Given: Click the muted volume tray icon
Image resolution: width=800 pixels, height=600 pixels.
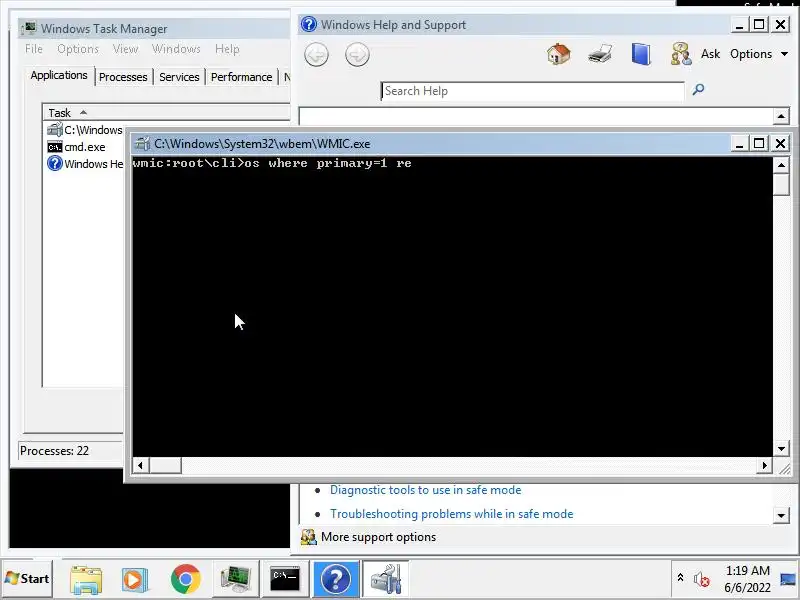Looking at the screenshot, I should (x=702, y=580).
